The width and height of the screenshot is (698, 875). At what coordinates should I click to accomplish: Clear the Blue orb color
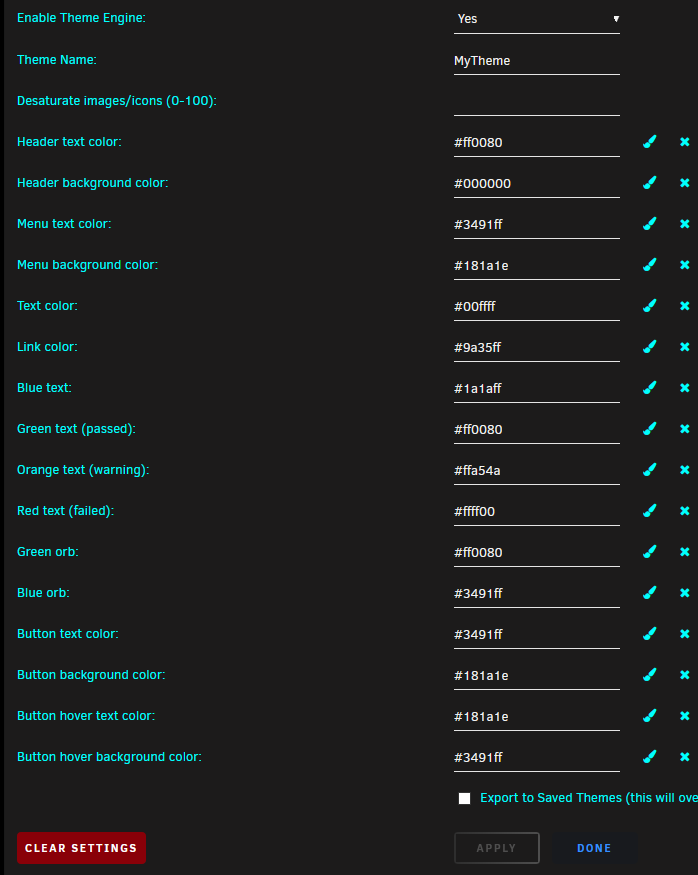coord(685,593)
